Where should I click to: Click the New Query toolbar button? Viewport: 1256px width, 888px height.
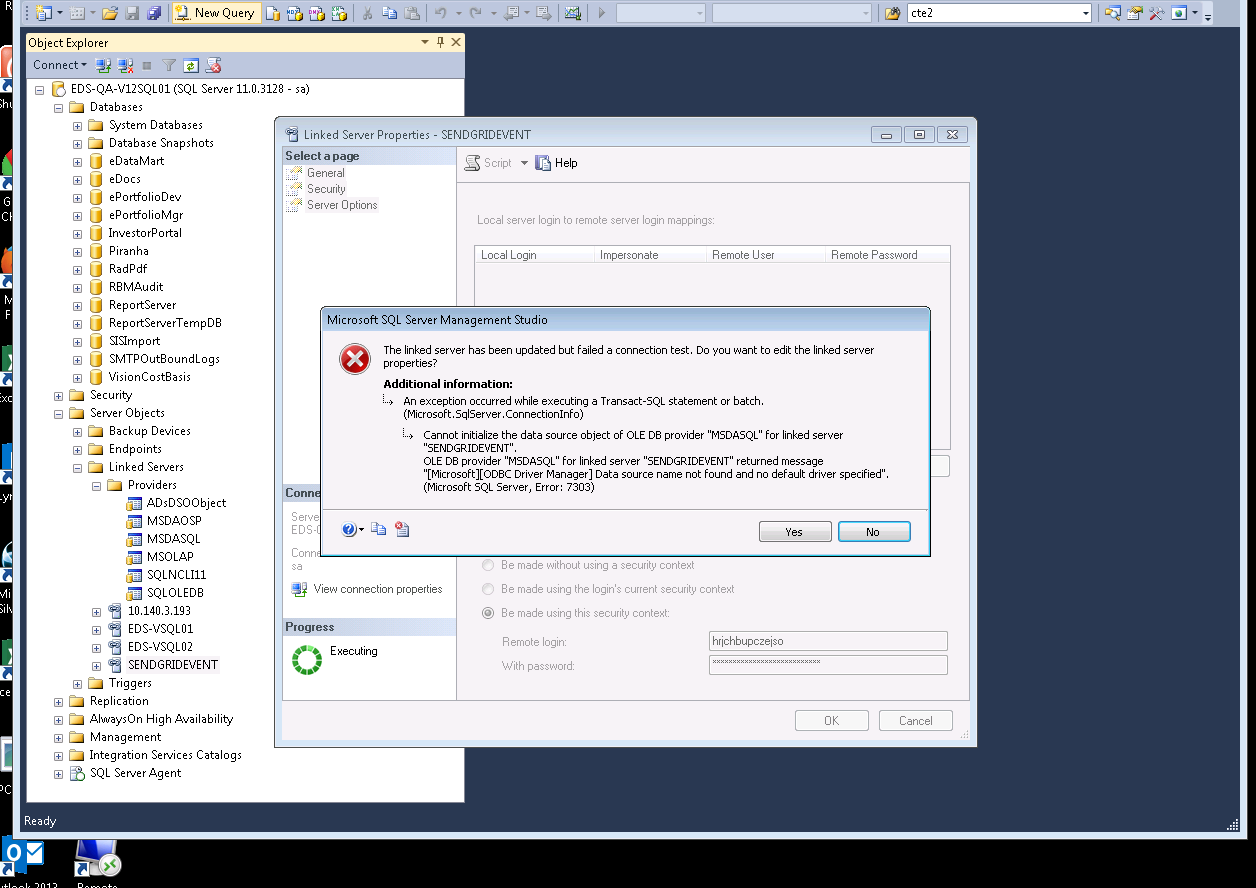(x=215, y=13)
